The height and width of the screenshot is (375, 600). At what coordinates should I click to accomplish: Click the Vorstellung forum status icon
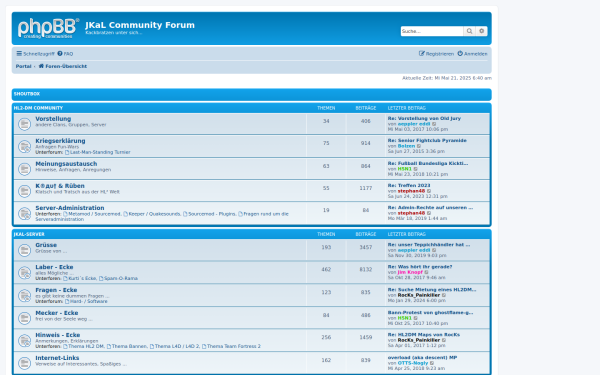pos(24,124)
